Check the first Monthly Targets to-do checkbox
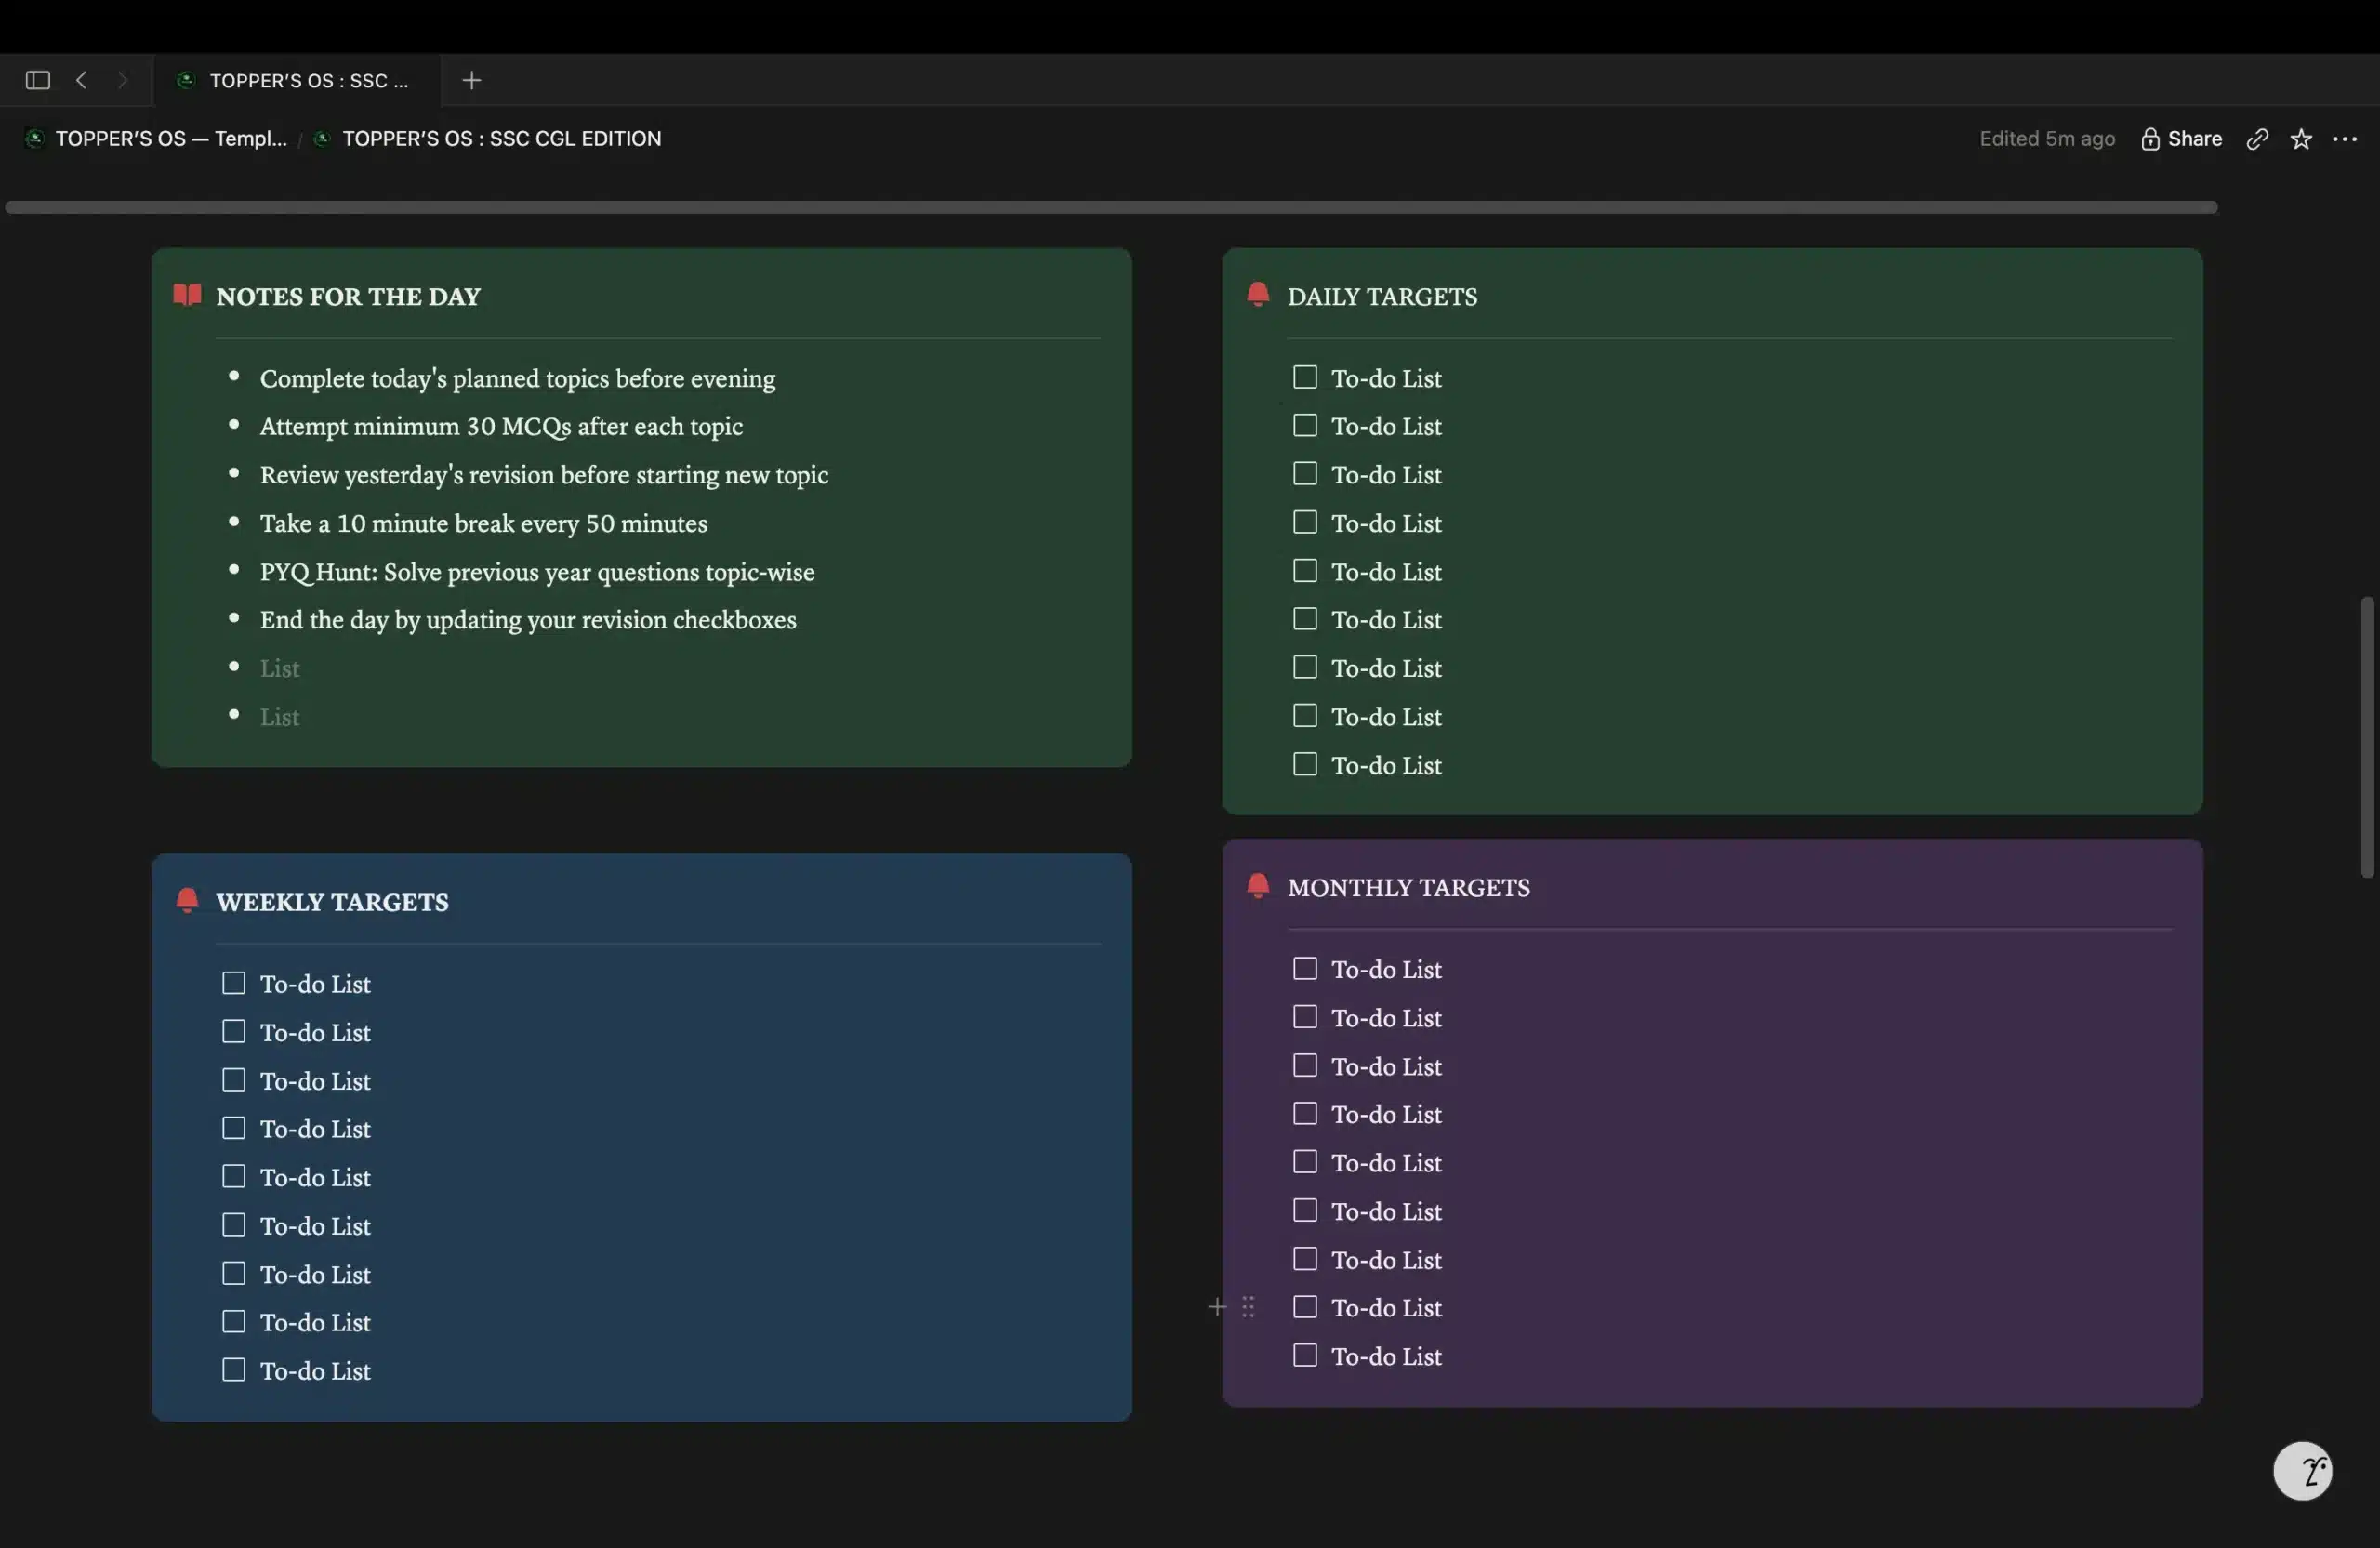Viewport: 2380px width, 1548px height. coord(1304,968)
